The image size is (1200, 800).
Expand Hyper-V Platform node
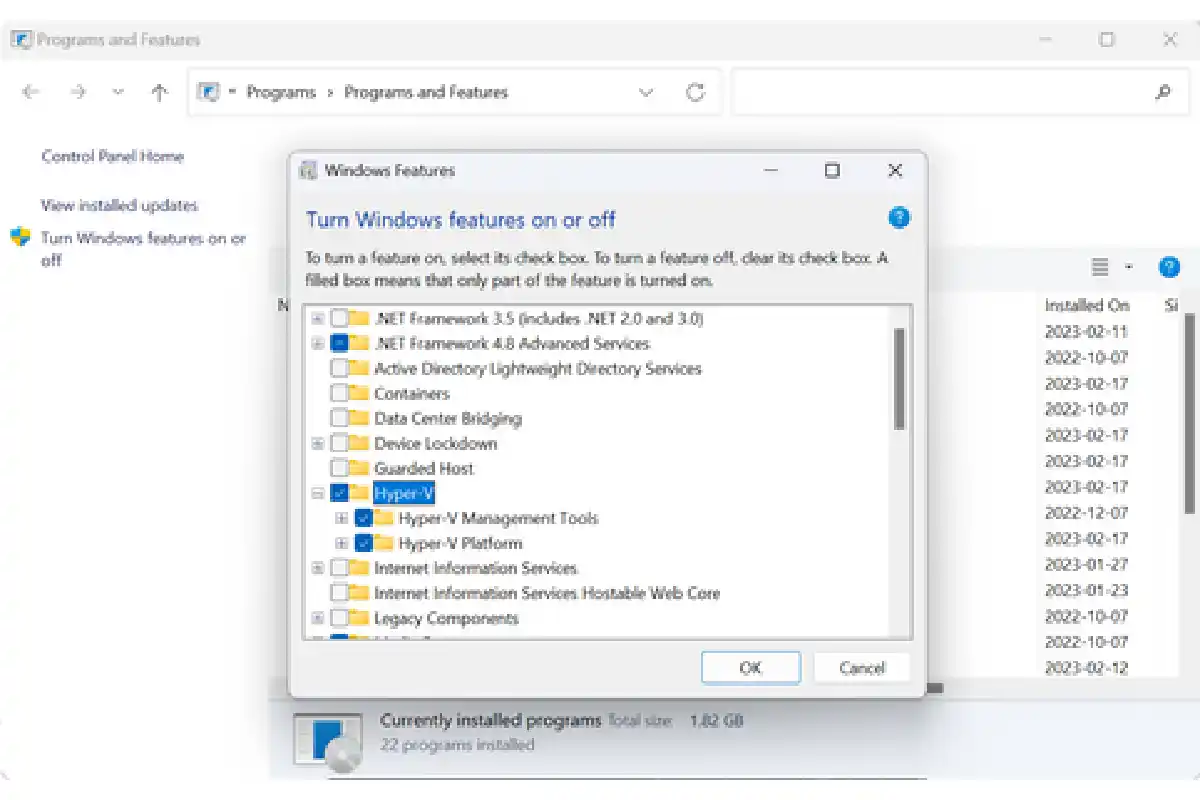[x=342, y=543]
